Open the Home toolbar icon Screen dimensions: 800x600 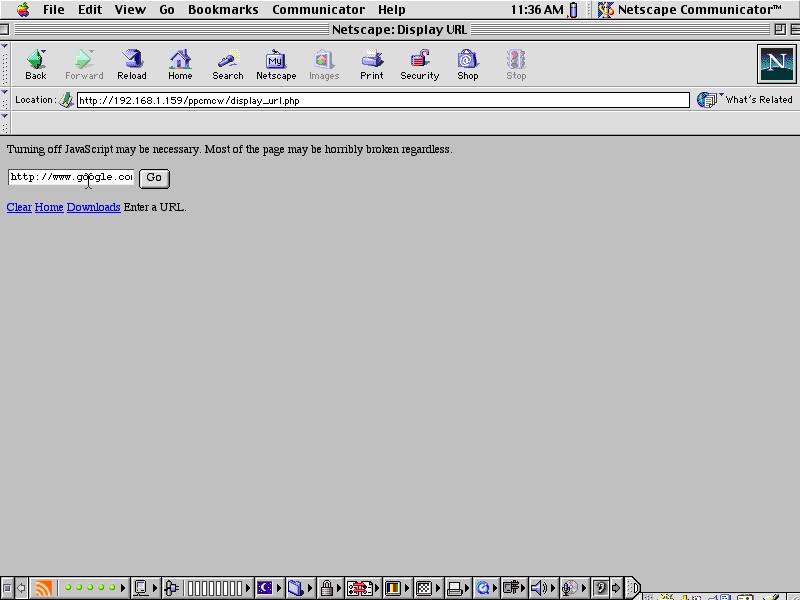click(x=180, y=64)
